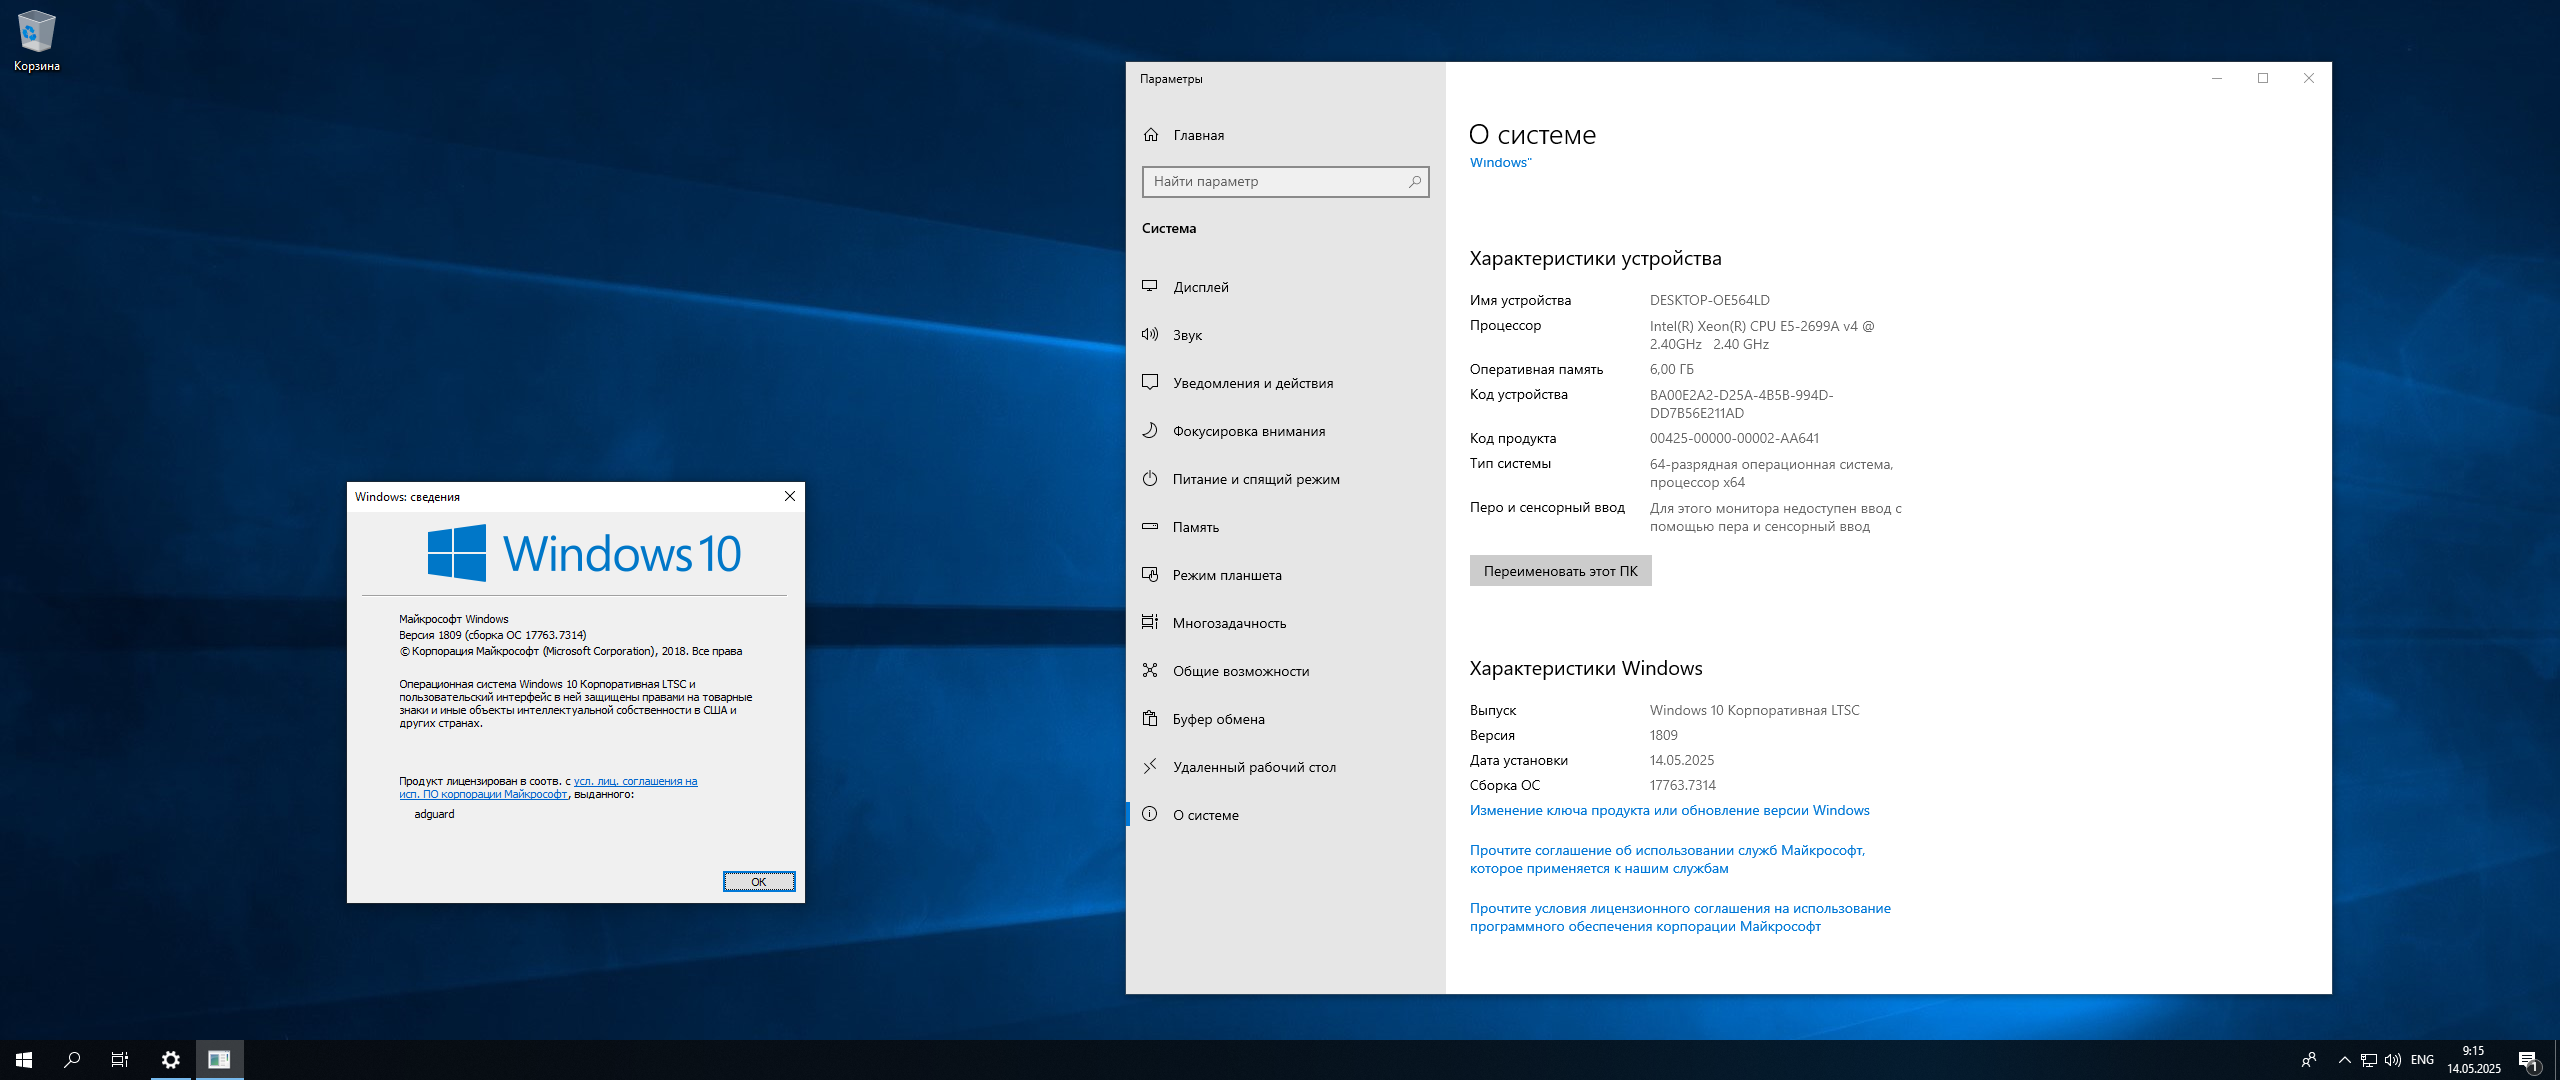Focus the Найти параметр search field

(1285, 182)
